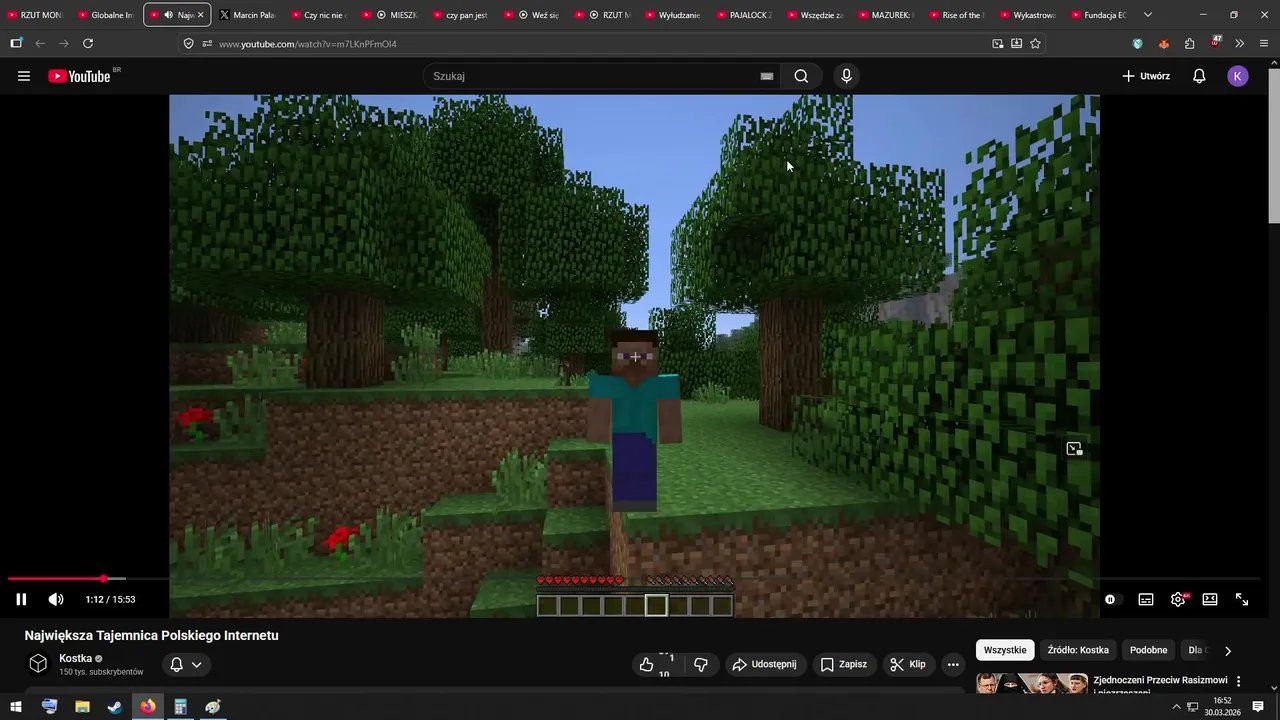
Task: Enter full screen mode
Action: (x=1242, y=599)
